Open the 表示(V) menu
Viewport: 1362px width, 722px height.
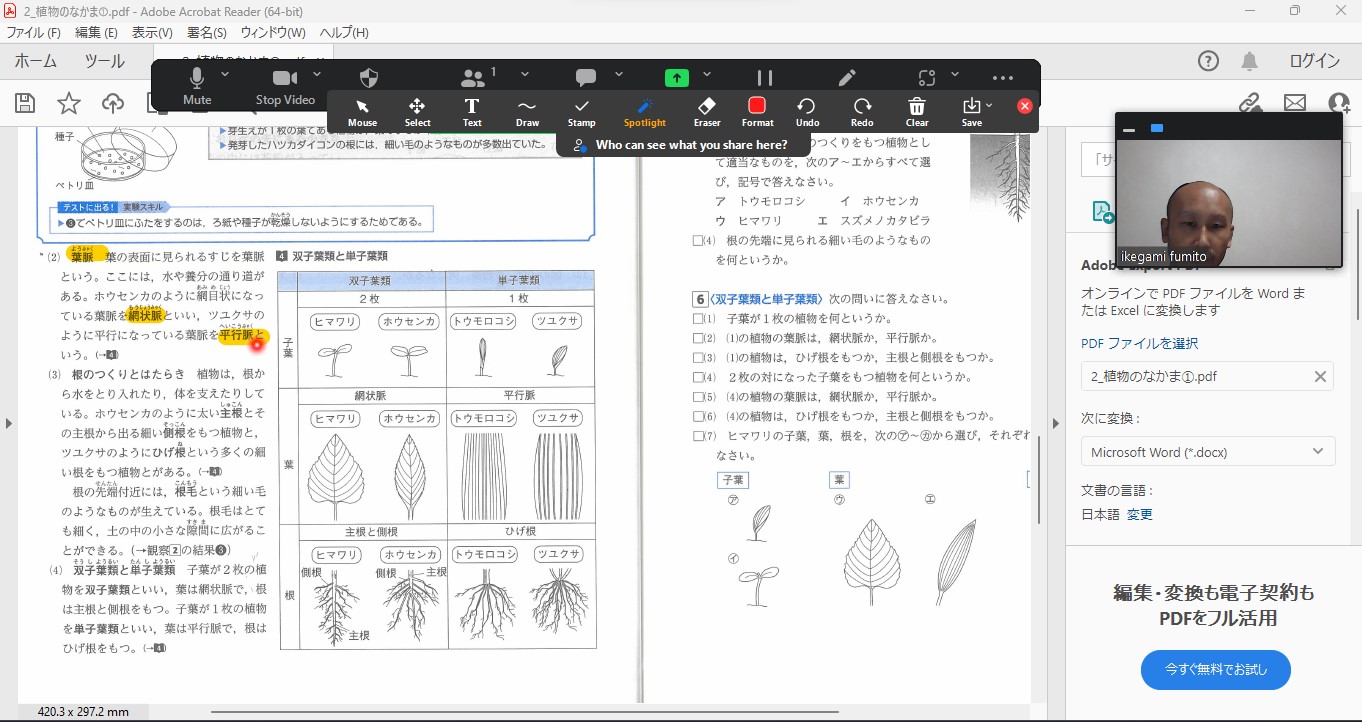[x=152, y=32]
